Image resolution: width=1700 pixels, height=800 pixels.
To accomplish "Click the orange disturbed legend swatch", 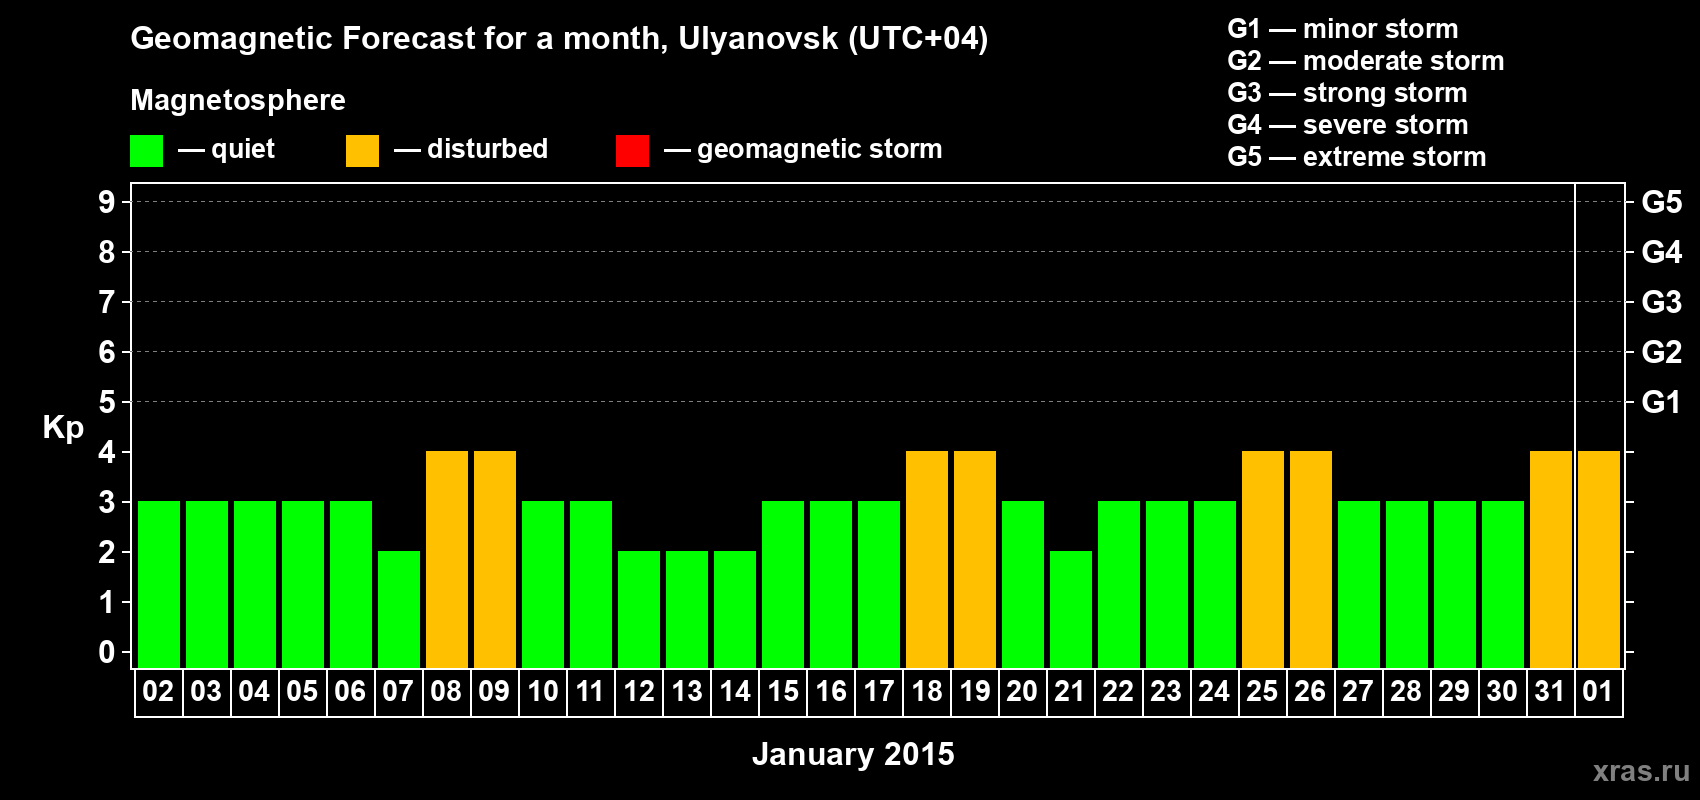I will point(362,151).
